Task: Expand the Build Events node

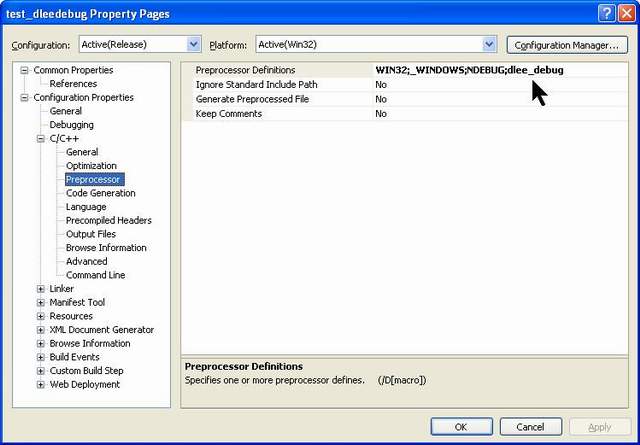Action: pos(40,357)
